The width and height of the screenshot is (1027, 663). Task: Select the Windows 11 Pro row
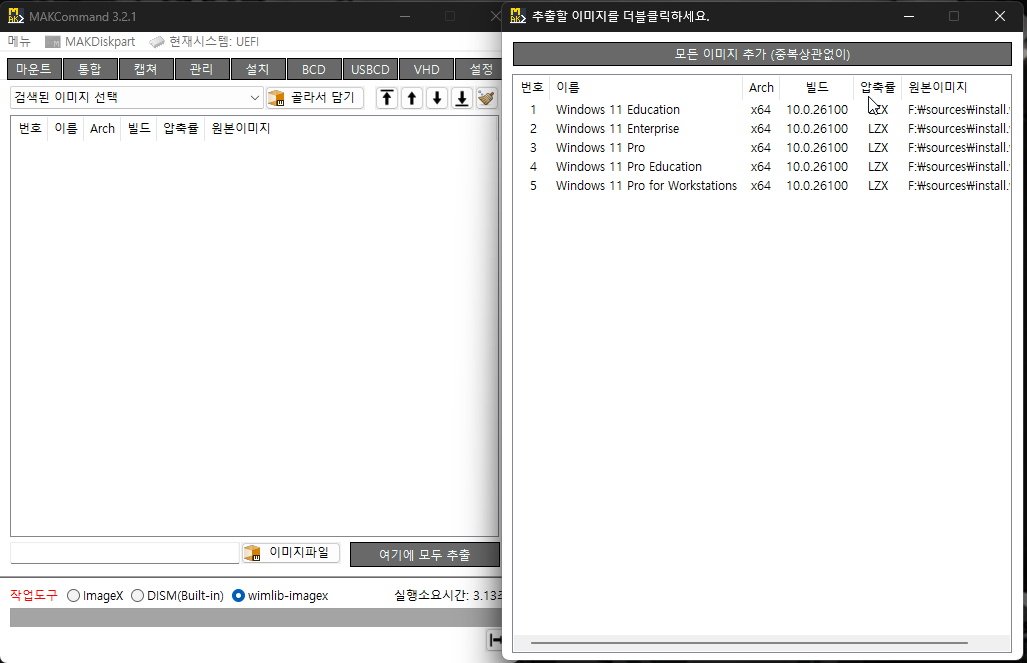(762, 147)
